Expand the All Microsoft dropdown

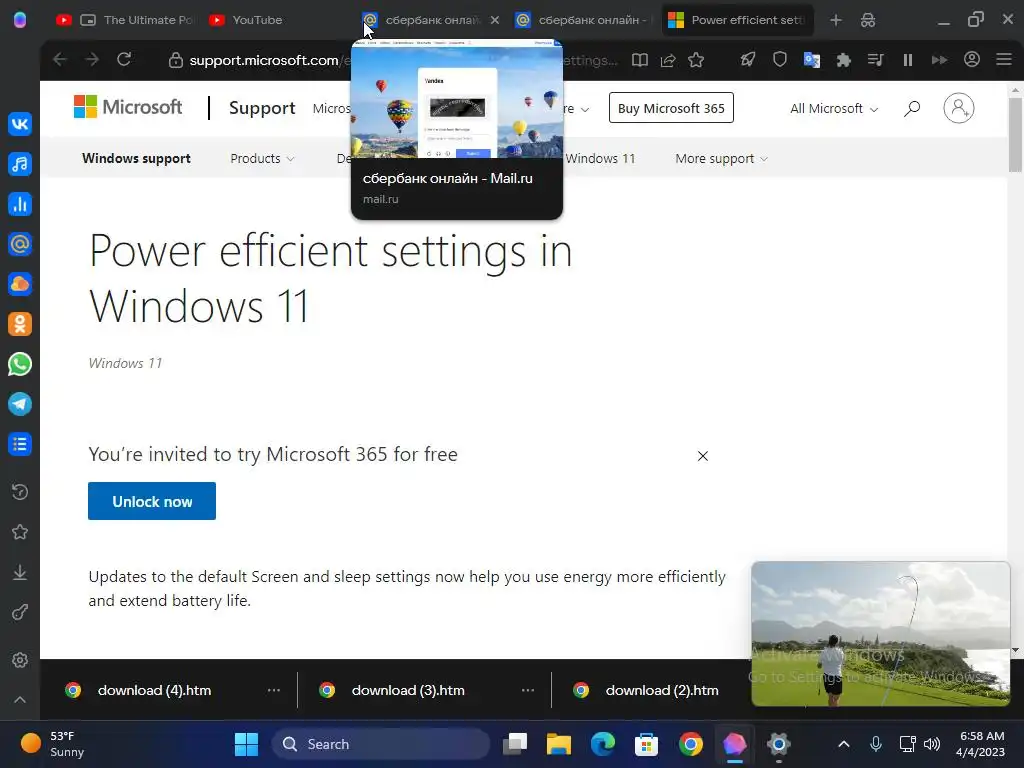pyautogui.click(x=833, y=108)
